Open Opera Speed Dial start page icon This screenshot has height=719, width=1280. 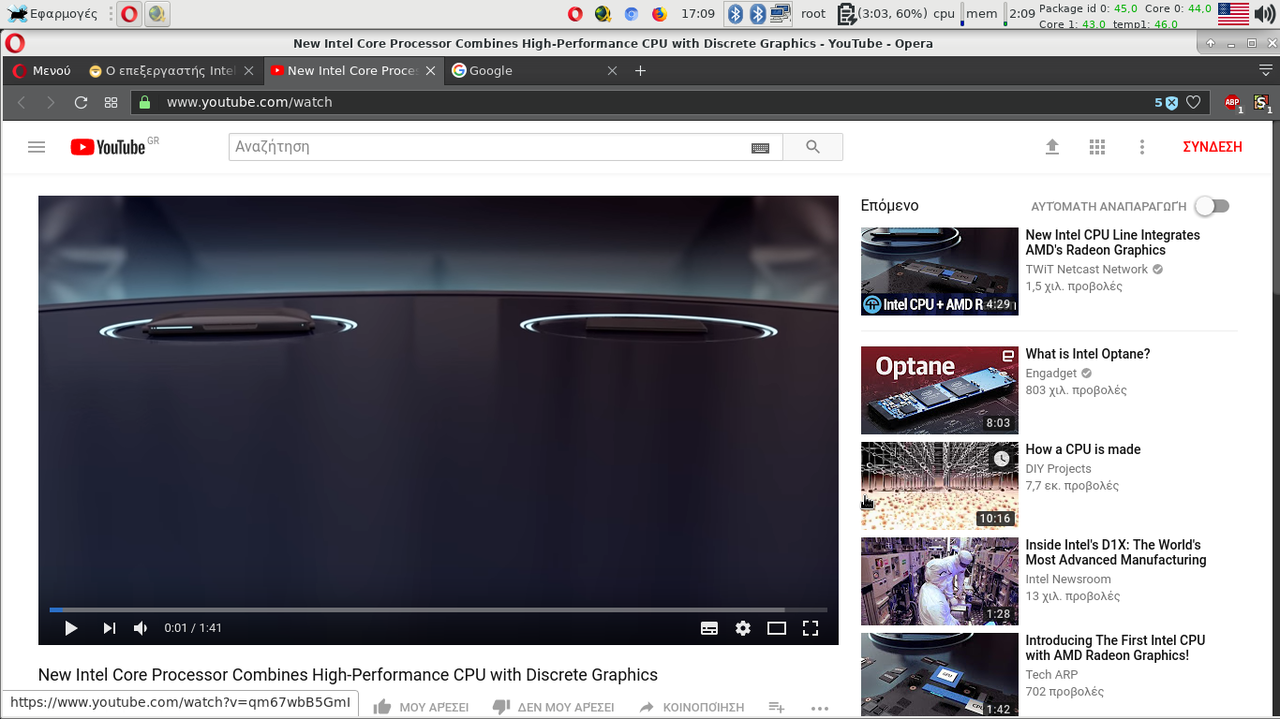(111, 102)
